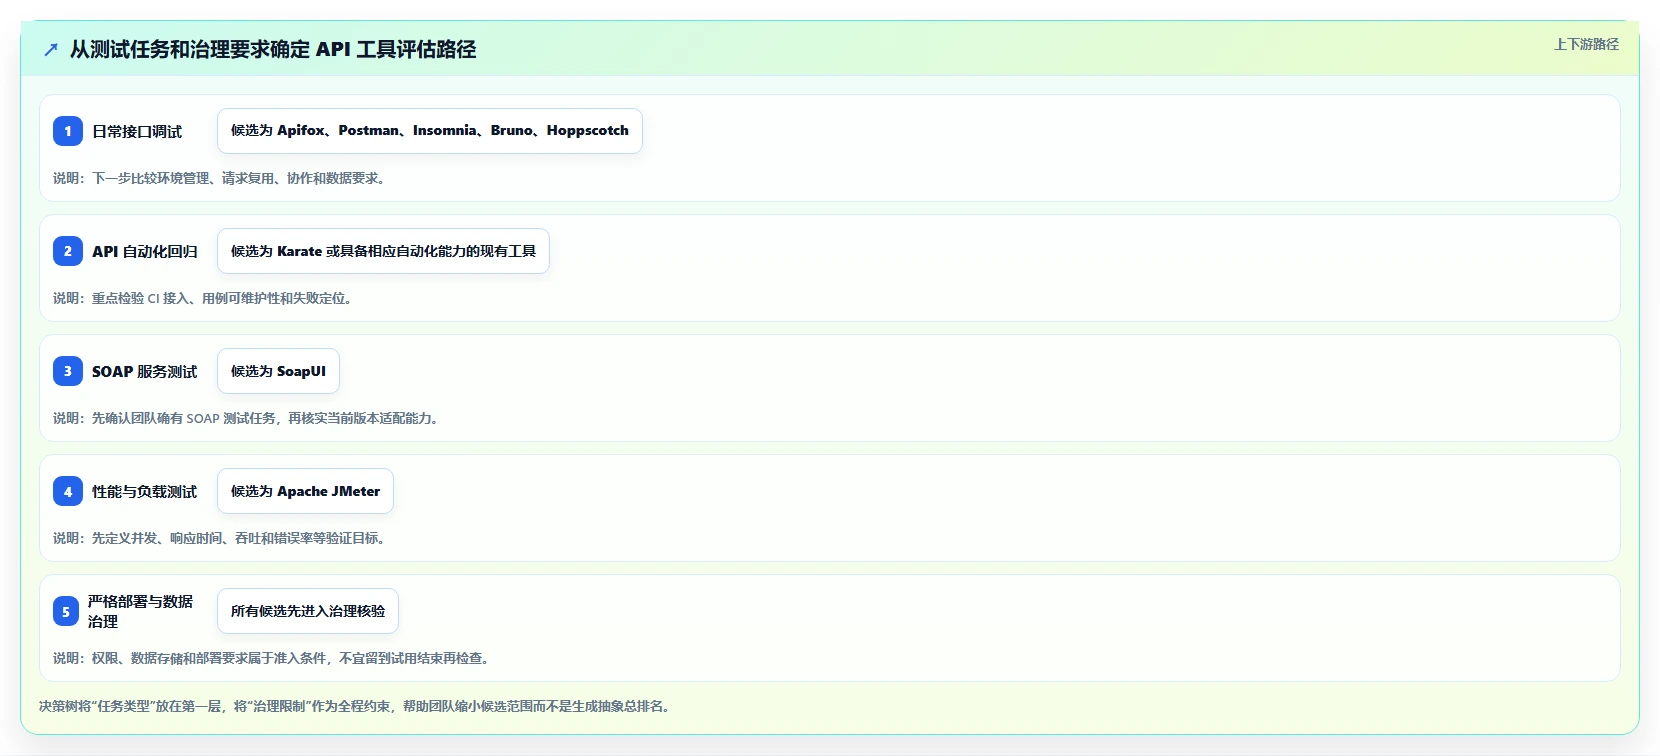Viewport: 1660px width, 756px height.
Task: Select the 严格部署与数据治理 step title
Action: point(141,611)
